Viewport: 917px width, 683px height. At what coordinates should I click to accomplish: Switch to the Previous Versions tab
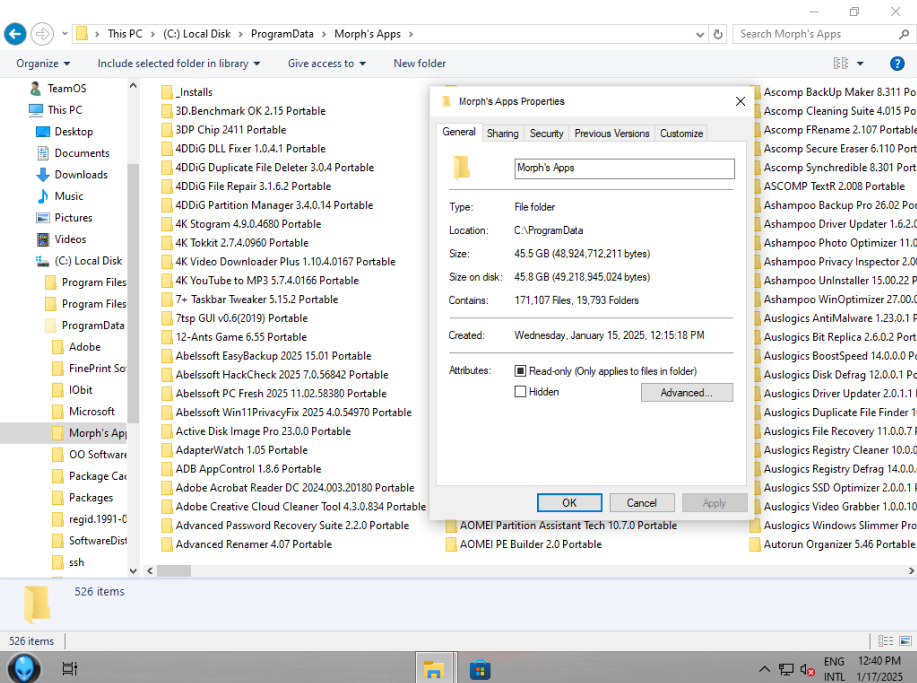pos(612,133)
